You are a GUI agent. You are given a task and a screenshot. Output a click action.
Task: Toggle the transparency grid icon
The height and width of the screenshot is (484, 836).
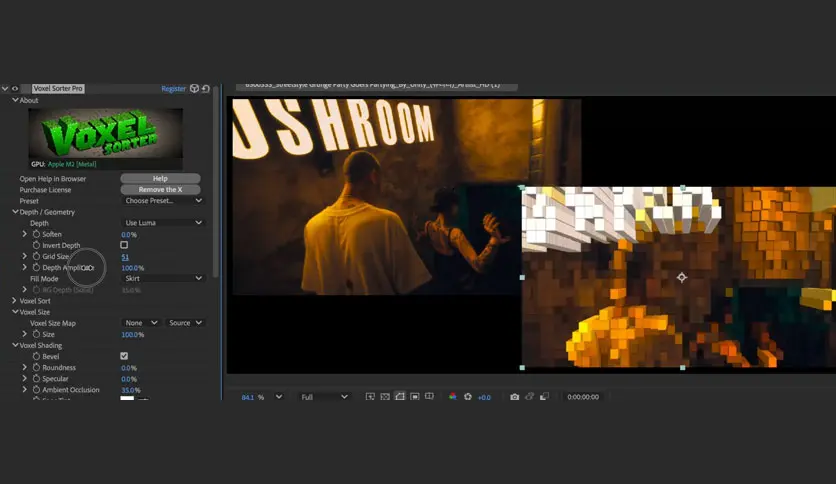[x=384, y=397]
